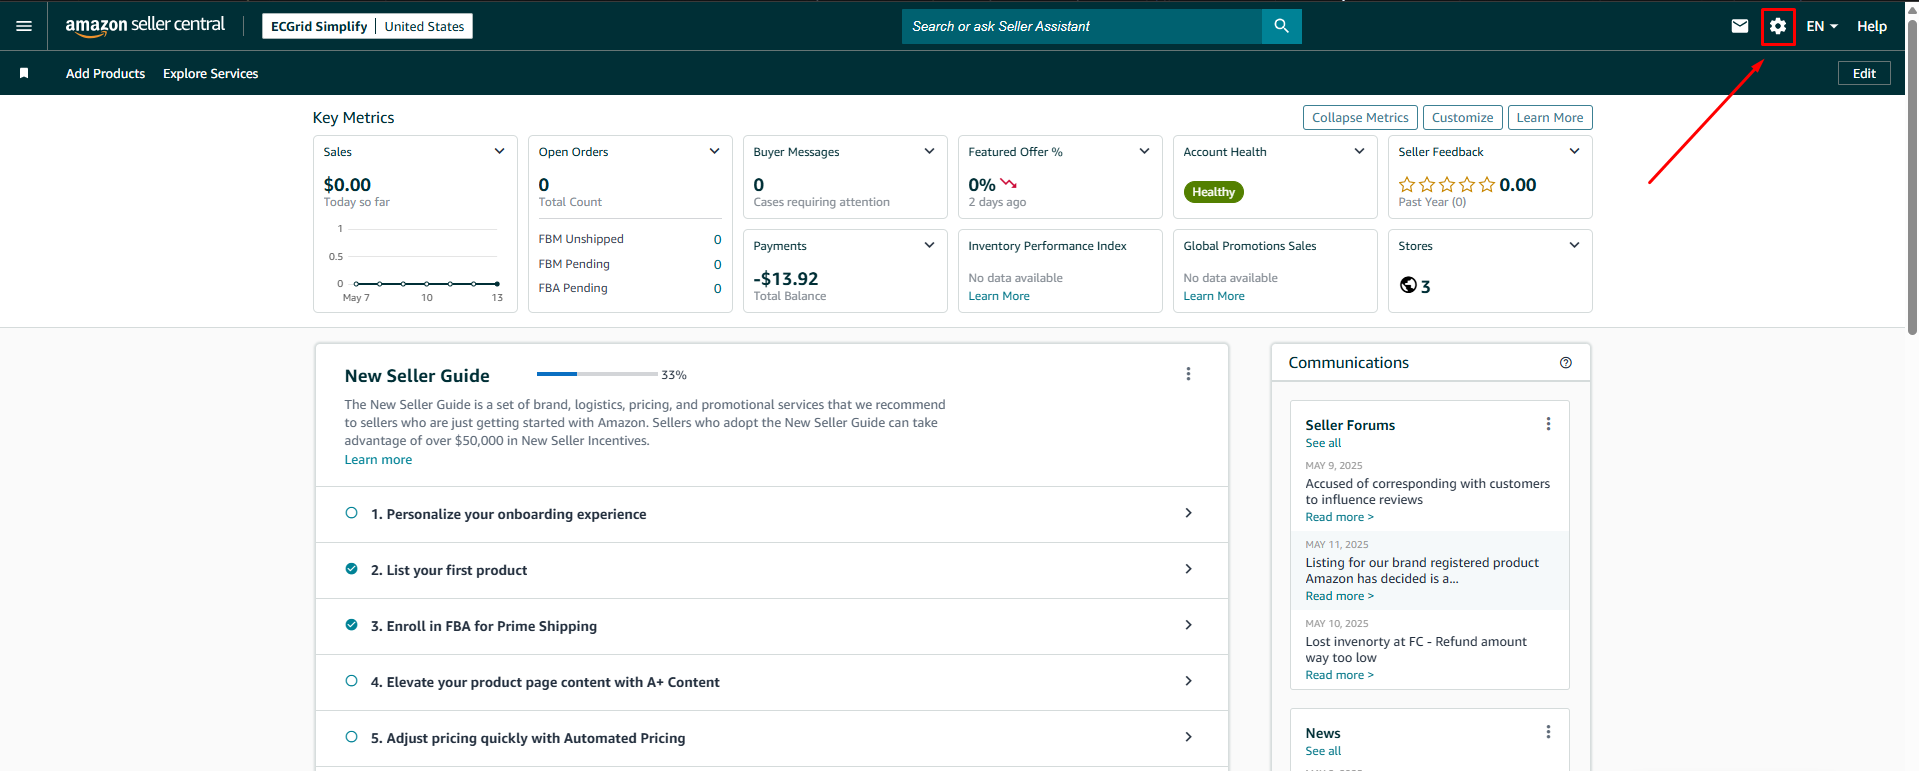Click the Amazon Seller Central logo
1919x771 pixels.
pyautogui.click(x=145, y=26)
